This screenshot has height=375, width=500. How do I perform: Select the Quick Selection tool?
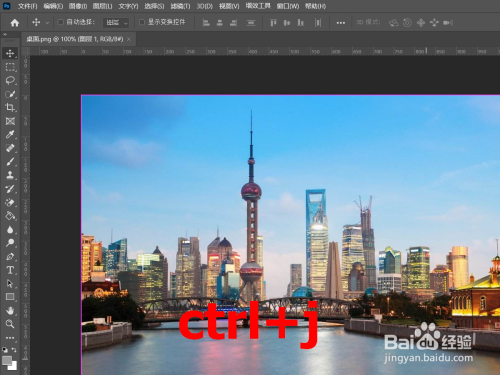pos(10,94)
